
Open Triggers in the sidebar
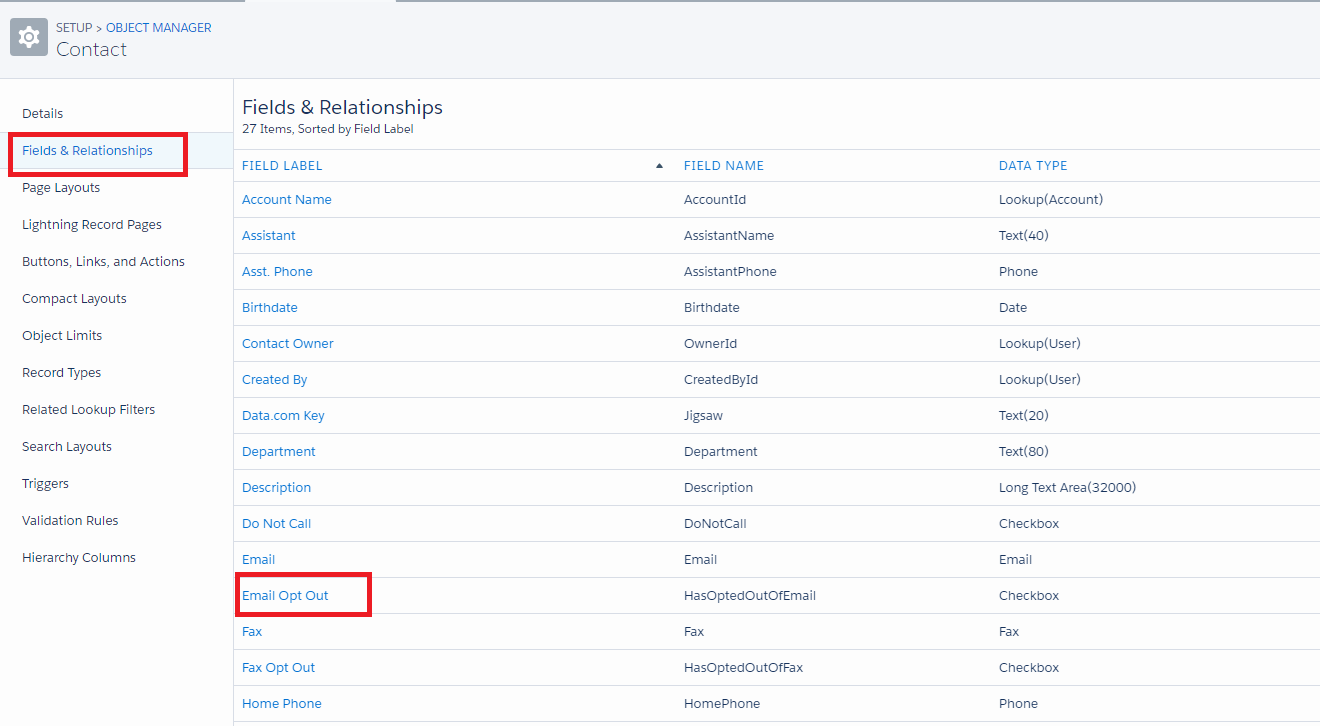point(46,484)
